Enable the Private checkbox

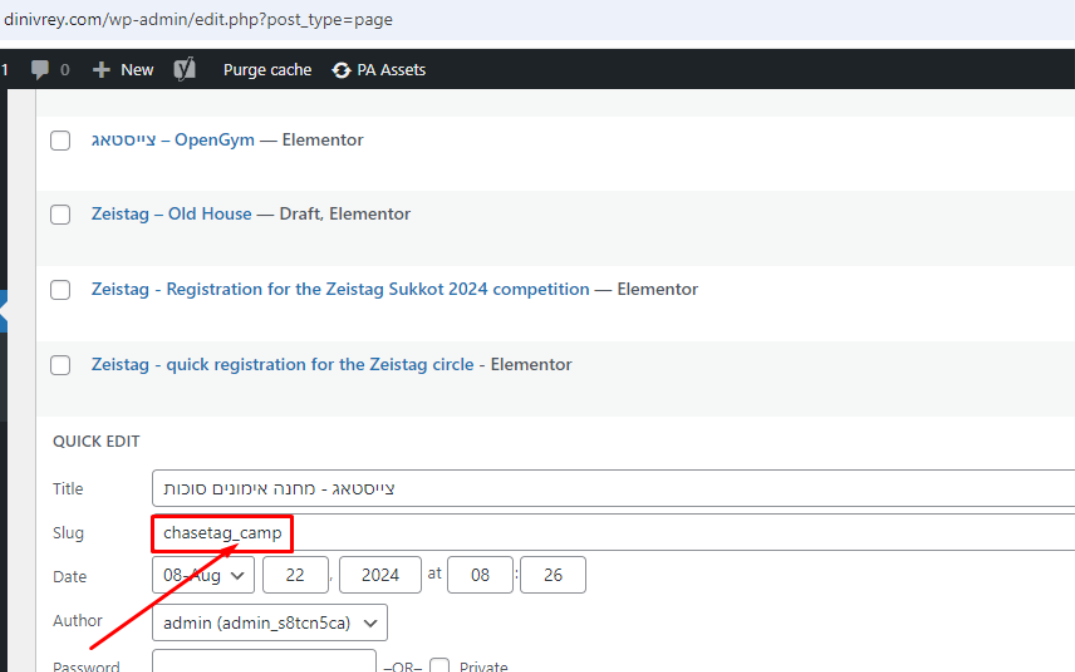tap(439, 666)
